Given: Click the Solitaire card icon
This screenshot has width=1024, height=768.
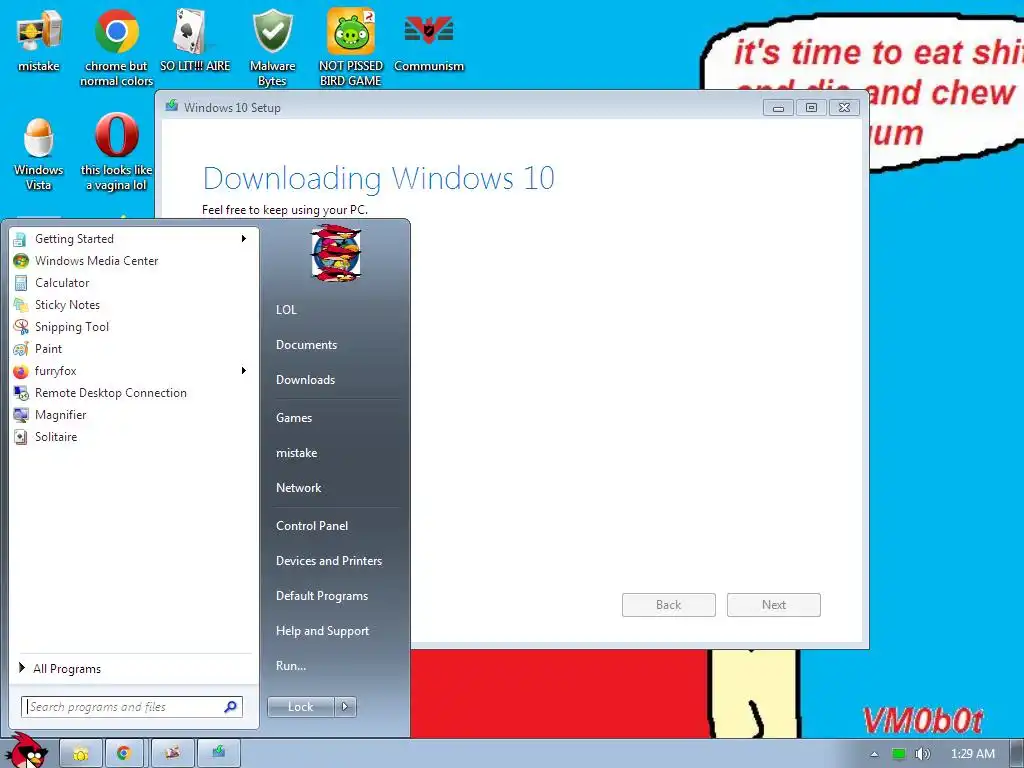Looking at the screenshot, I should 20,437.
